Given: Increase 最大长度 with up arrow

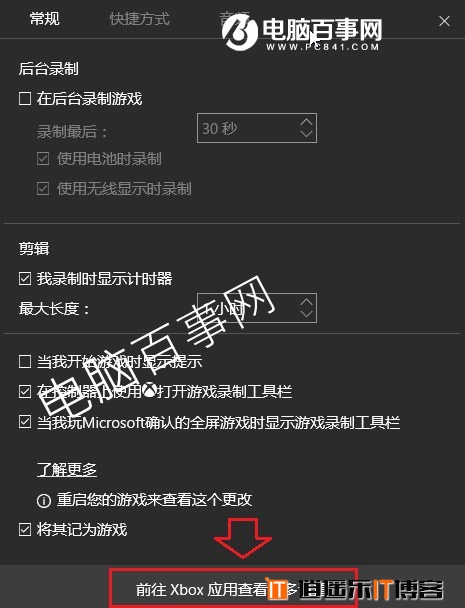Looking at the screenshot, I should (306, 302).
